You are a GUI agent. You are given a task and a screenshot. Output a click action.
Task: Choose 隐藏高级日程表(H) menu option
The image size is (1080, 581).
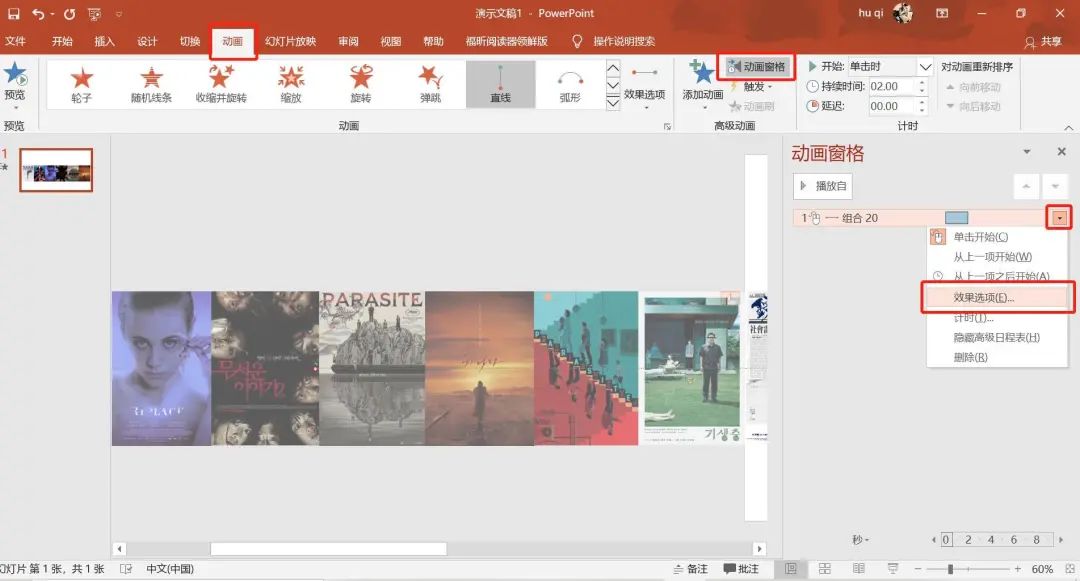click(x=997, y=337)
